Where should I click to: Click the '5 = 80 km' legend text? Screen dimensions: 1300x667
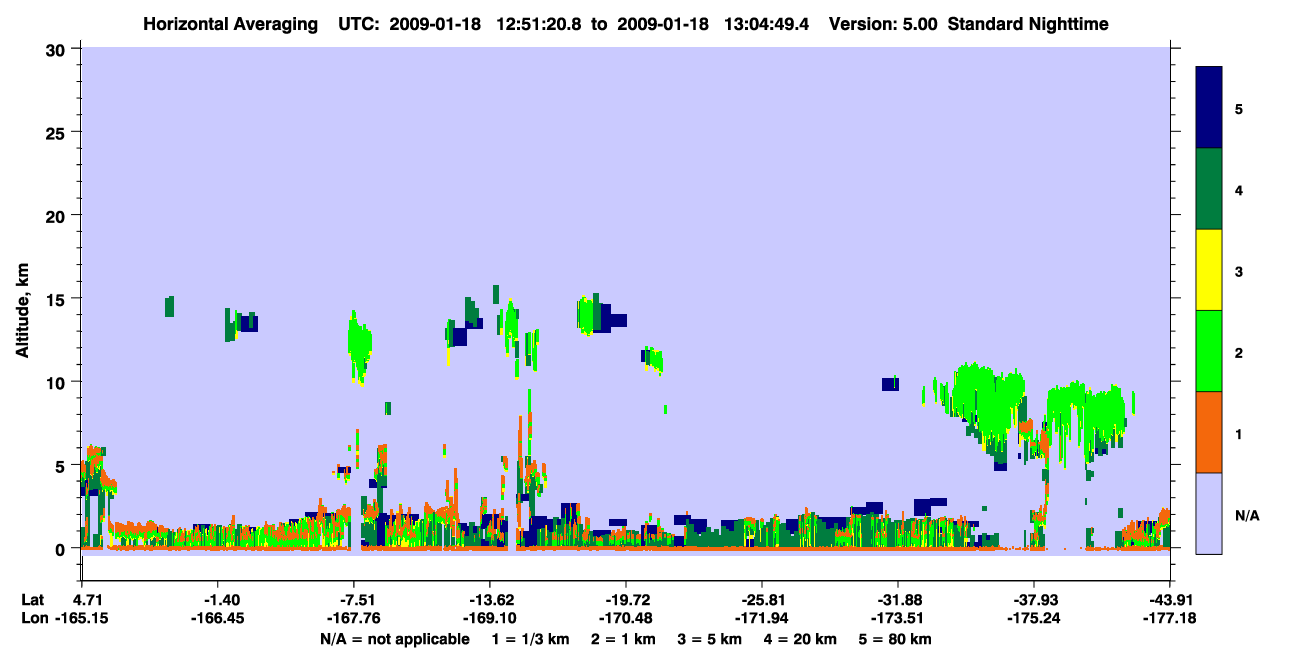click(895, 639)
